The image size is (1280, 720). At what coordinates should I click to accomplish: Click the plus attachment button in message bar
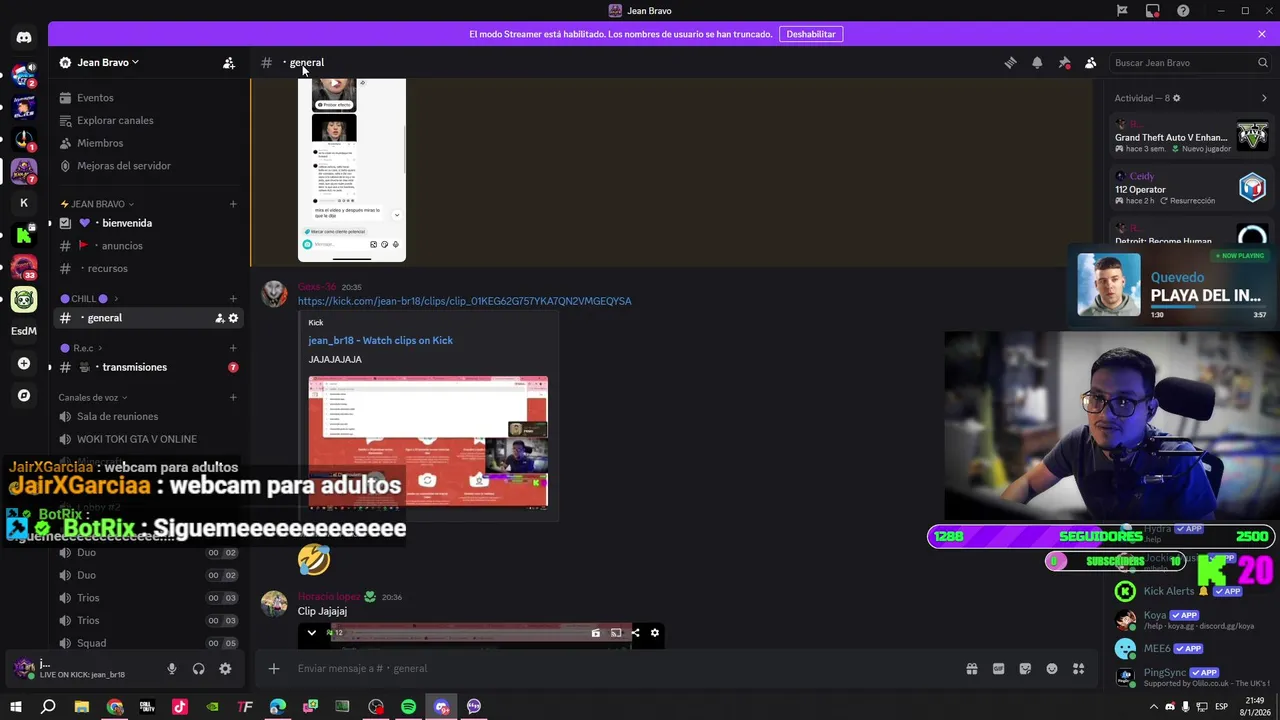[x=274, y=668]
